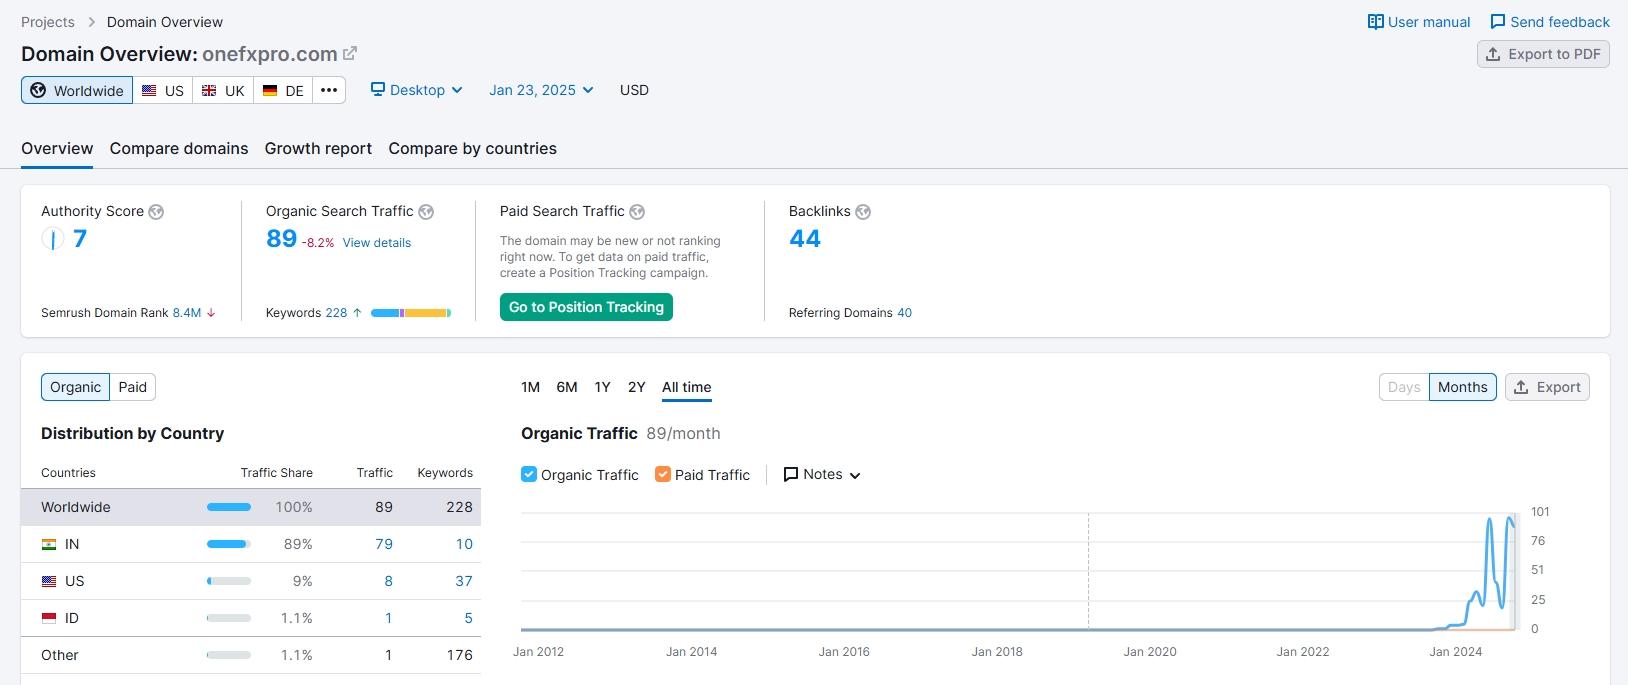Click the Projects breadcrumb link
This screenshot has height=685, width=1628.
[48, 22]
